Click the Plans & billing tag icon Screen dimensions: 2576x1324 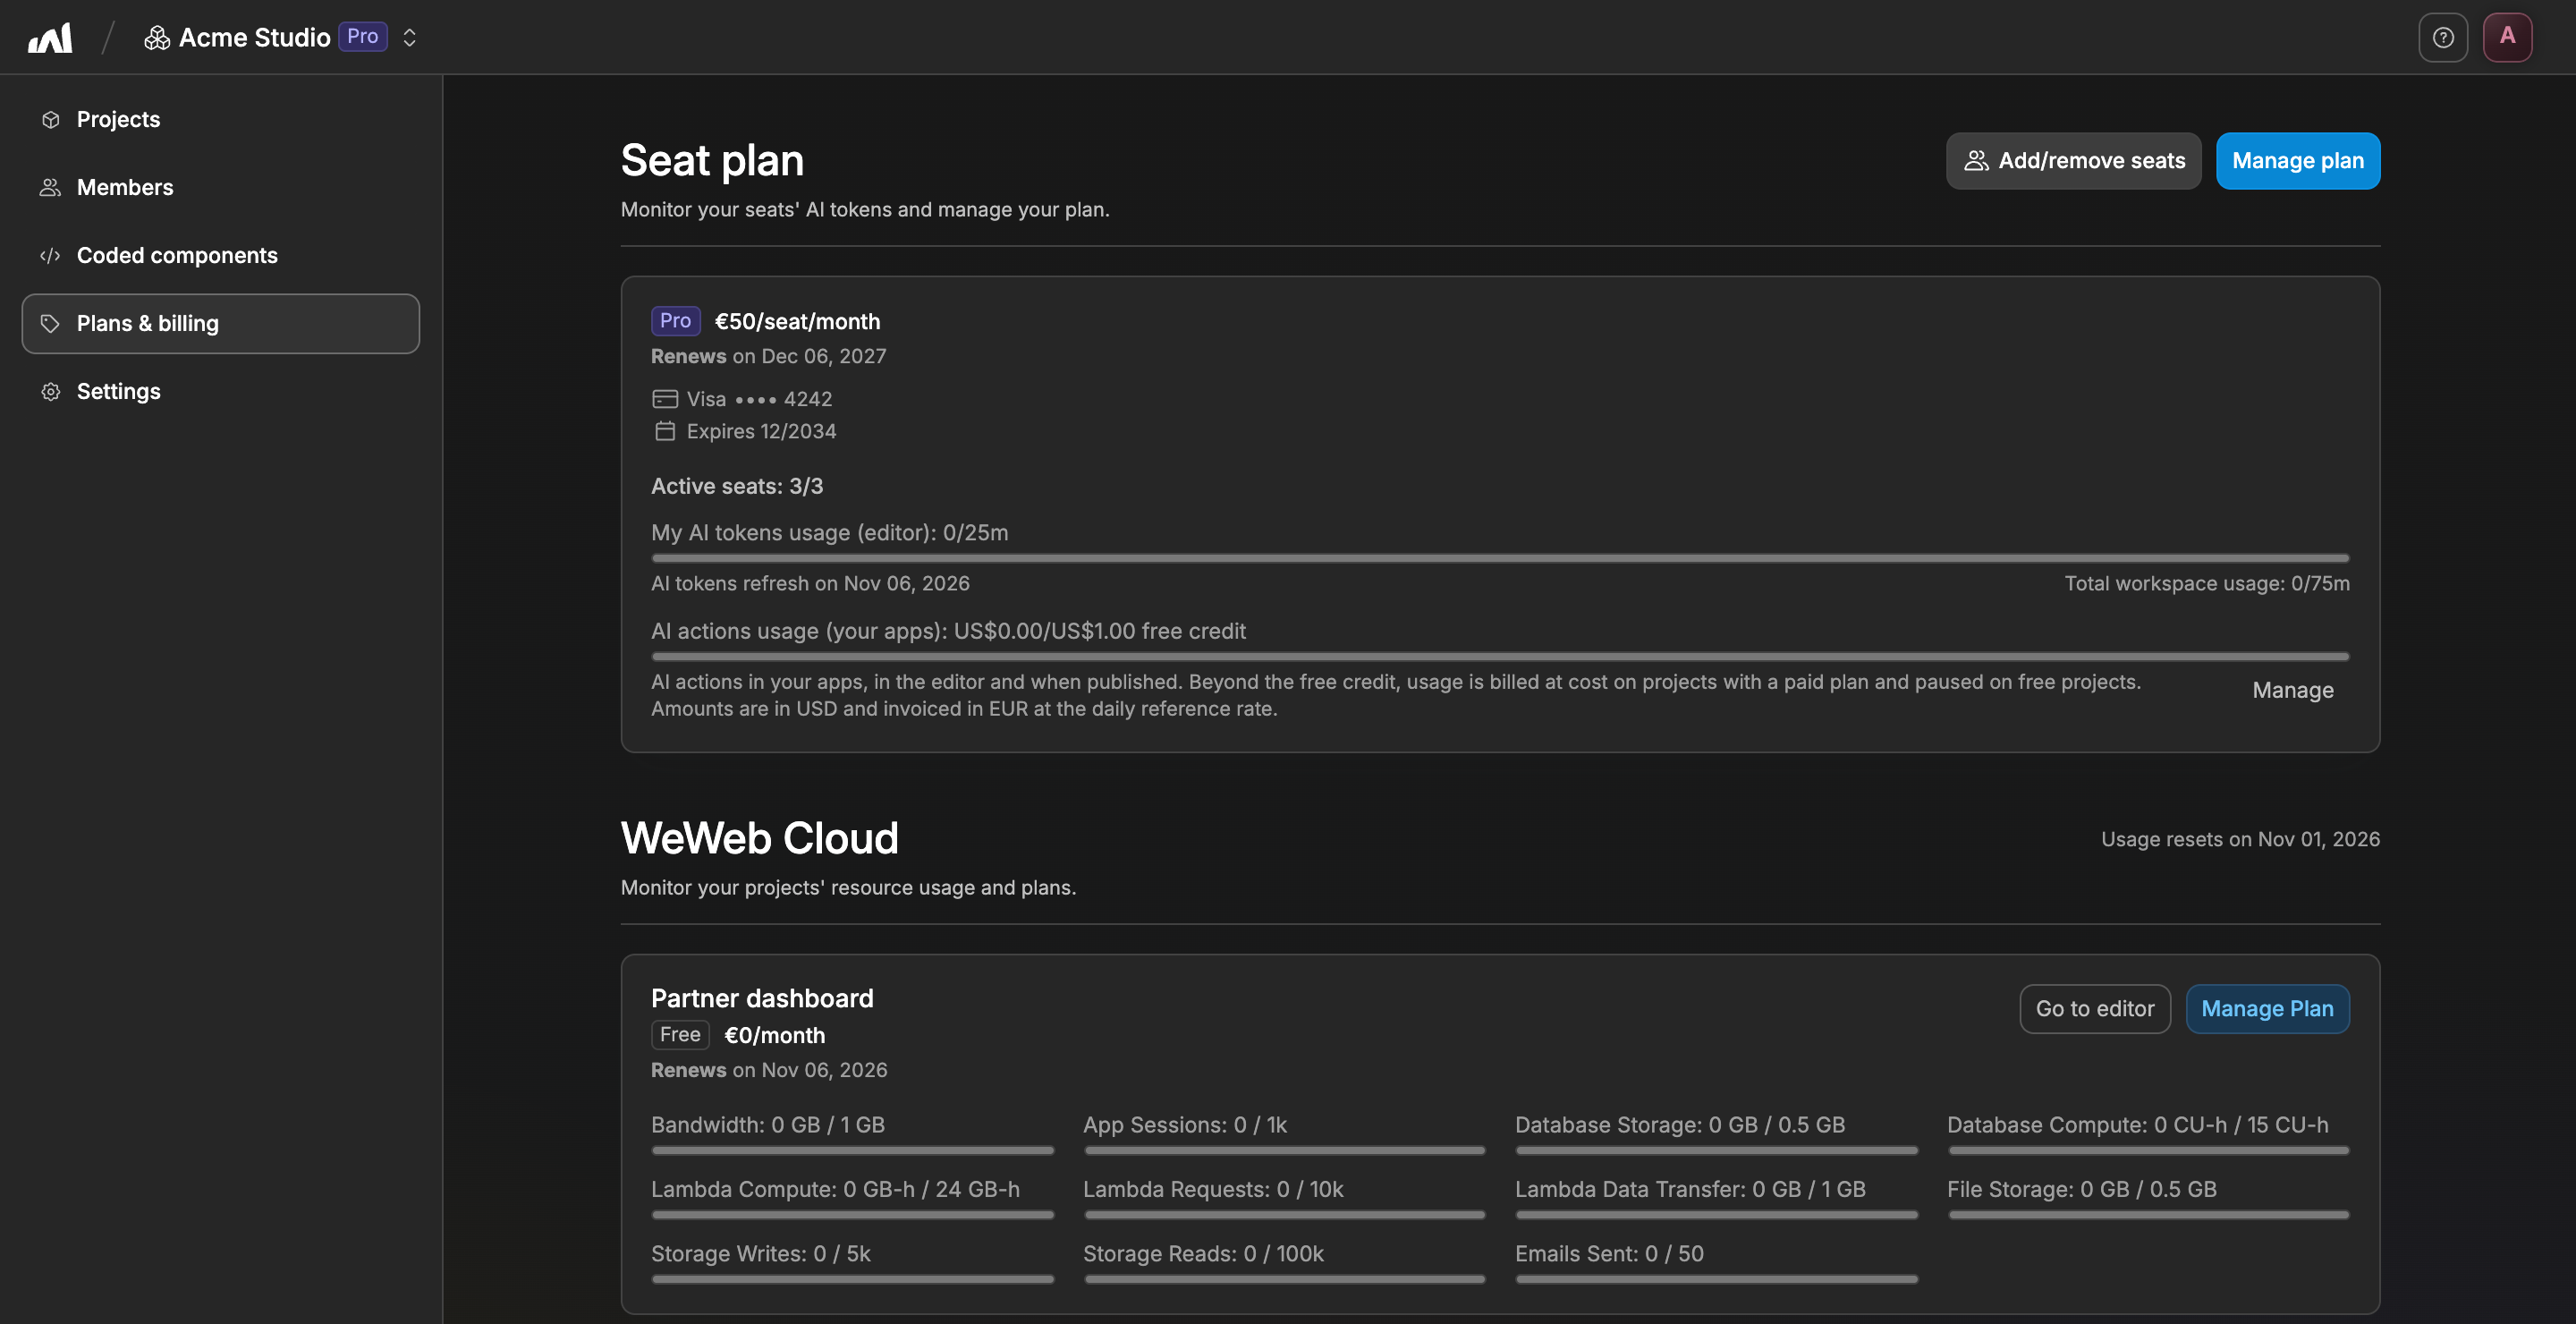[x=51, y=323]
